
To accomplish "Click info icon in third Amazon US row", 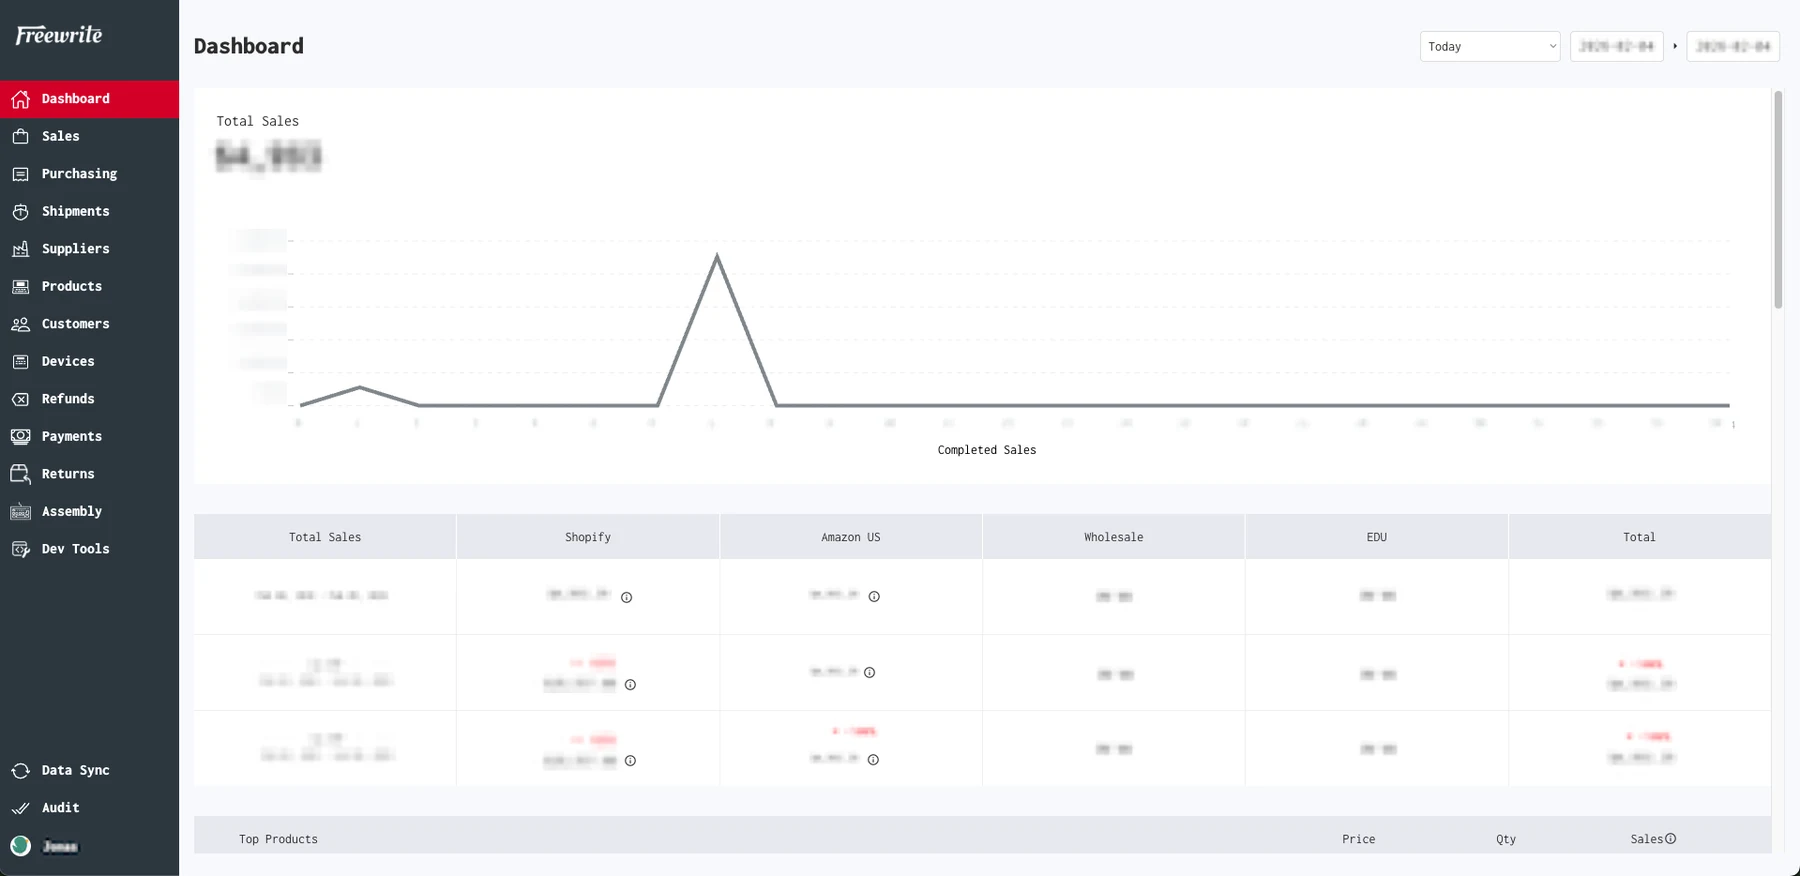I will [873, 759].
